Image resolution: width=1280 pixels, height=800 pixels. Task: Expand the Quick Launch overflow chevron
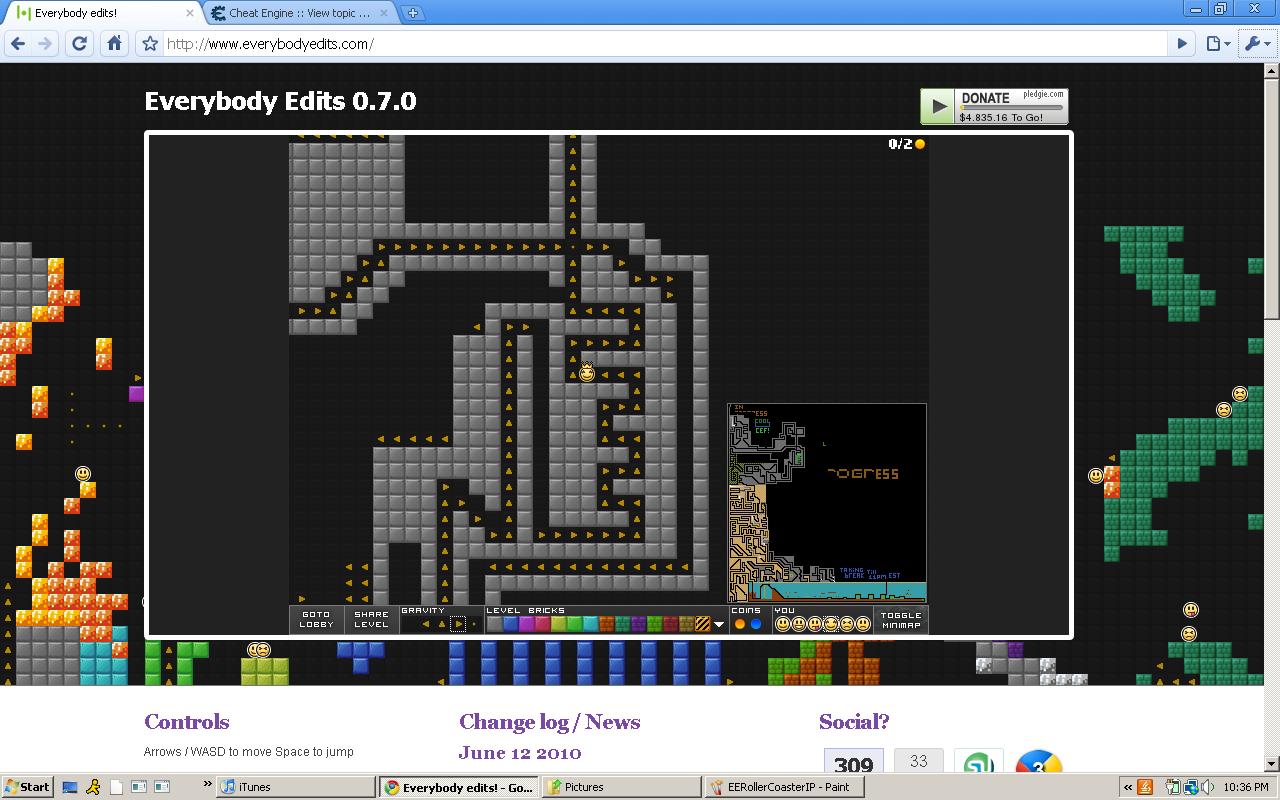pyautogui.click(x=207, y=783)
